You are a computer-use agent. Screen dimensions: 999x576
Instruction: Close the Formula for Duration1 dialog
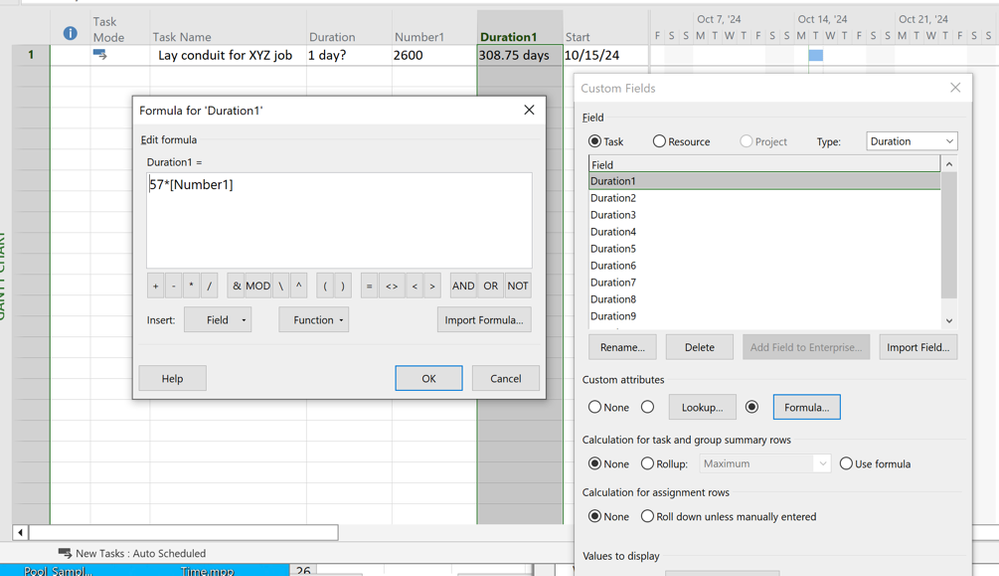[529, 110]
